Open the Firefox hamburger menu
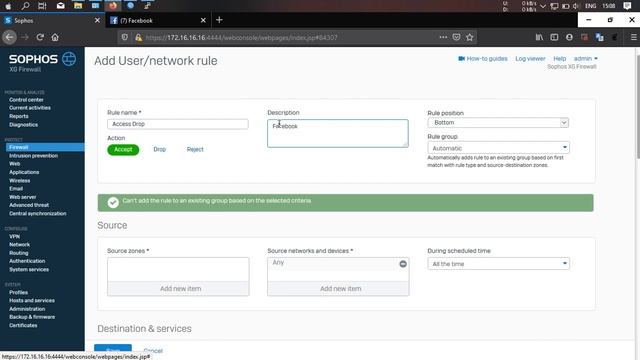 tap(633, 37)
